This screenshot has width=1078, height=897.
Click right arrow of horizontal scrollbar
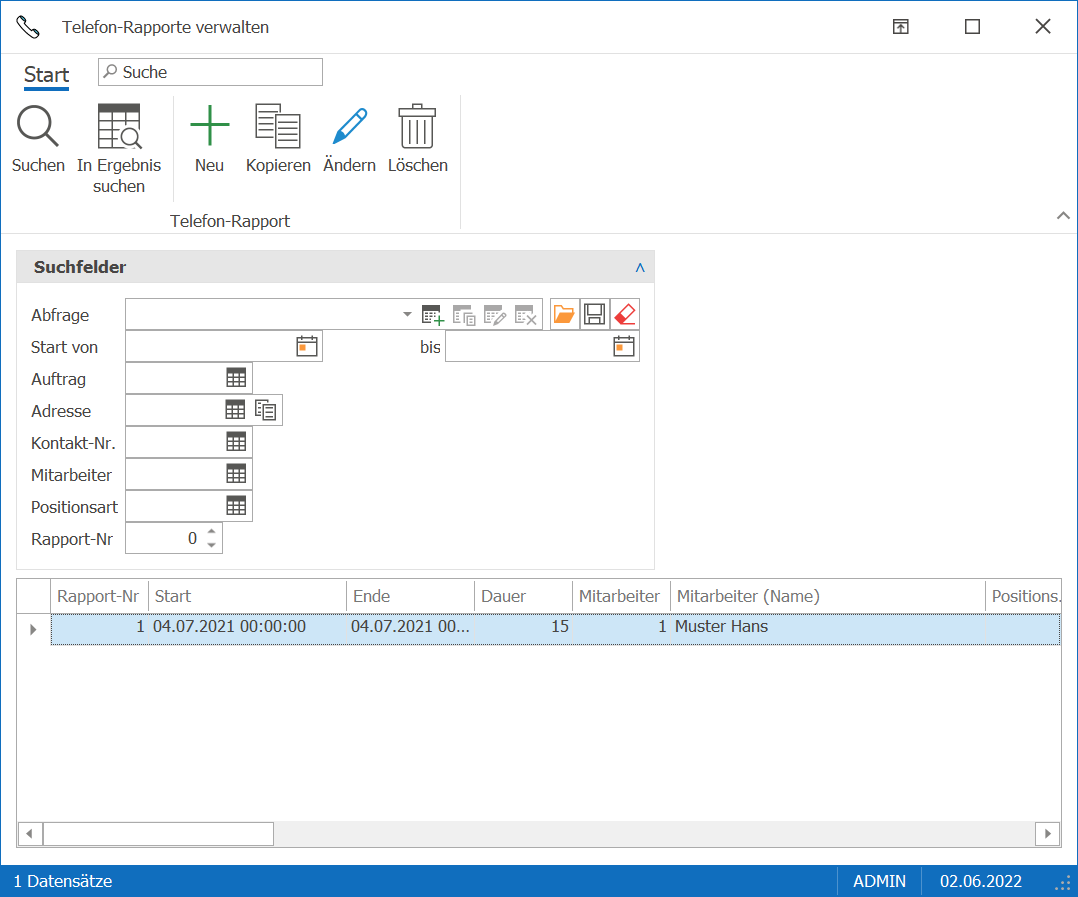click(1048, 834)
